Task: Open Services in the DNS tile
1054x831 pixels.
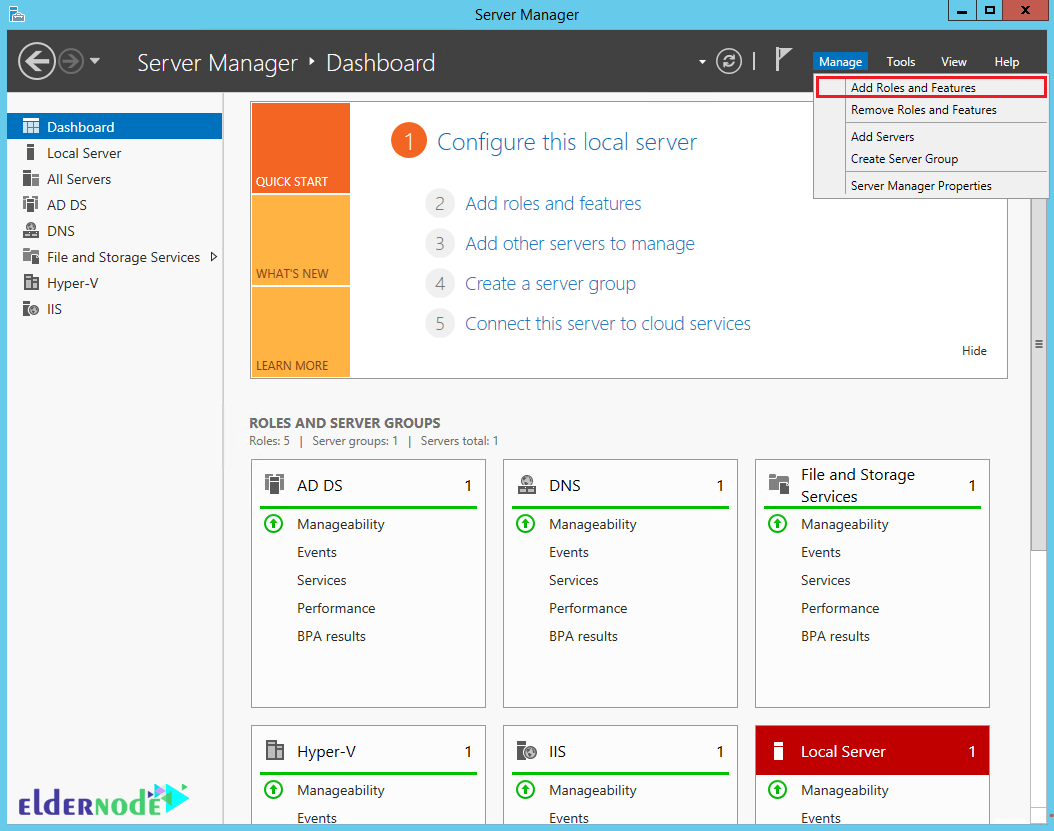Action: tap(573, 580)
